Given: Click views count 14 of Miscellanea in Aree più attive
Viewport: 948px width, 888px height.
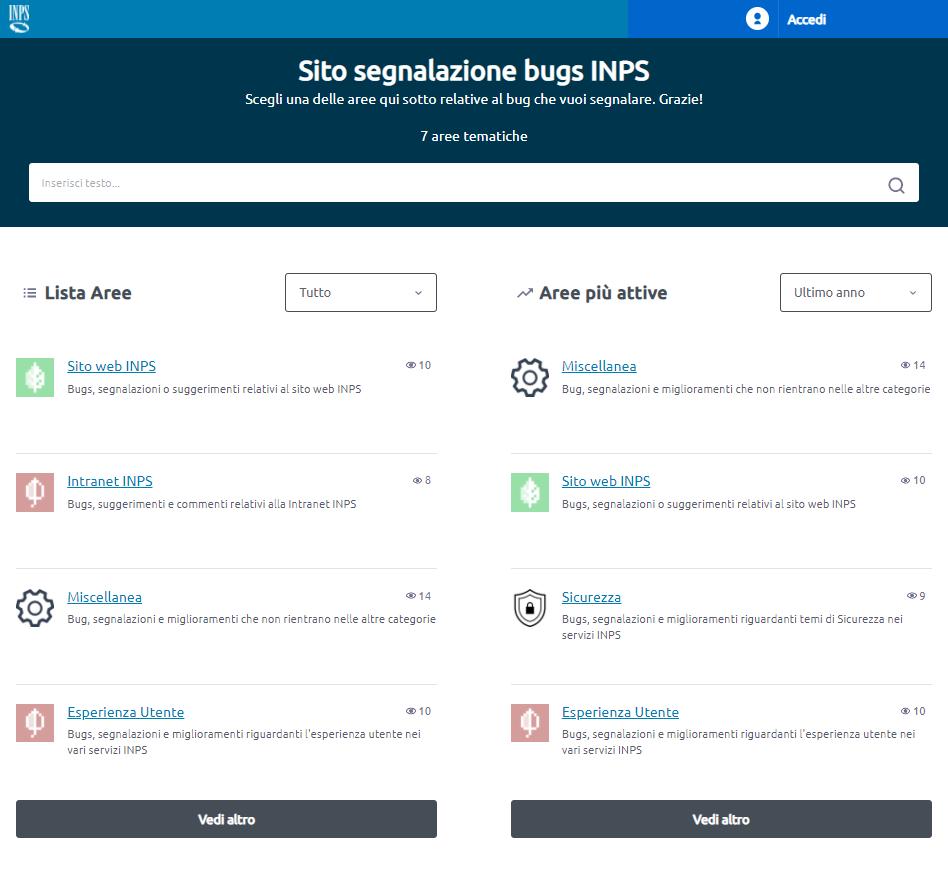Looking at the screenshot, I should 920,365.
